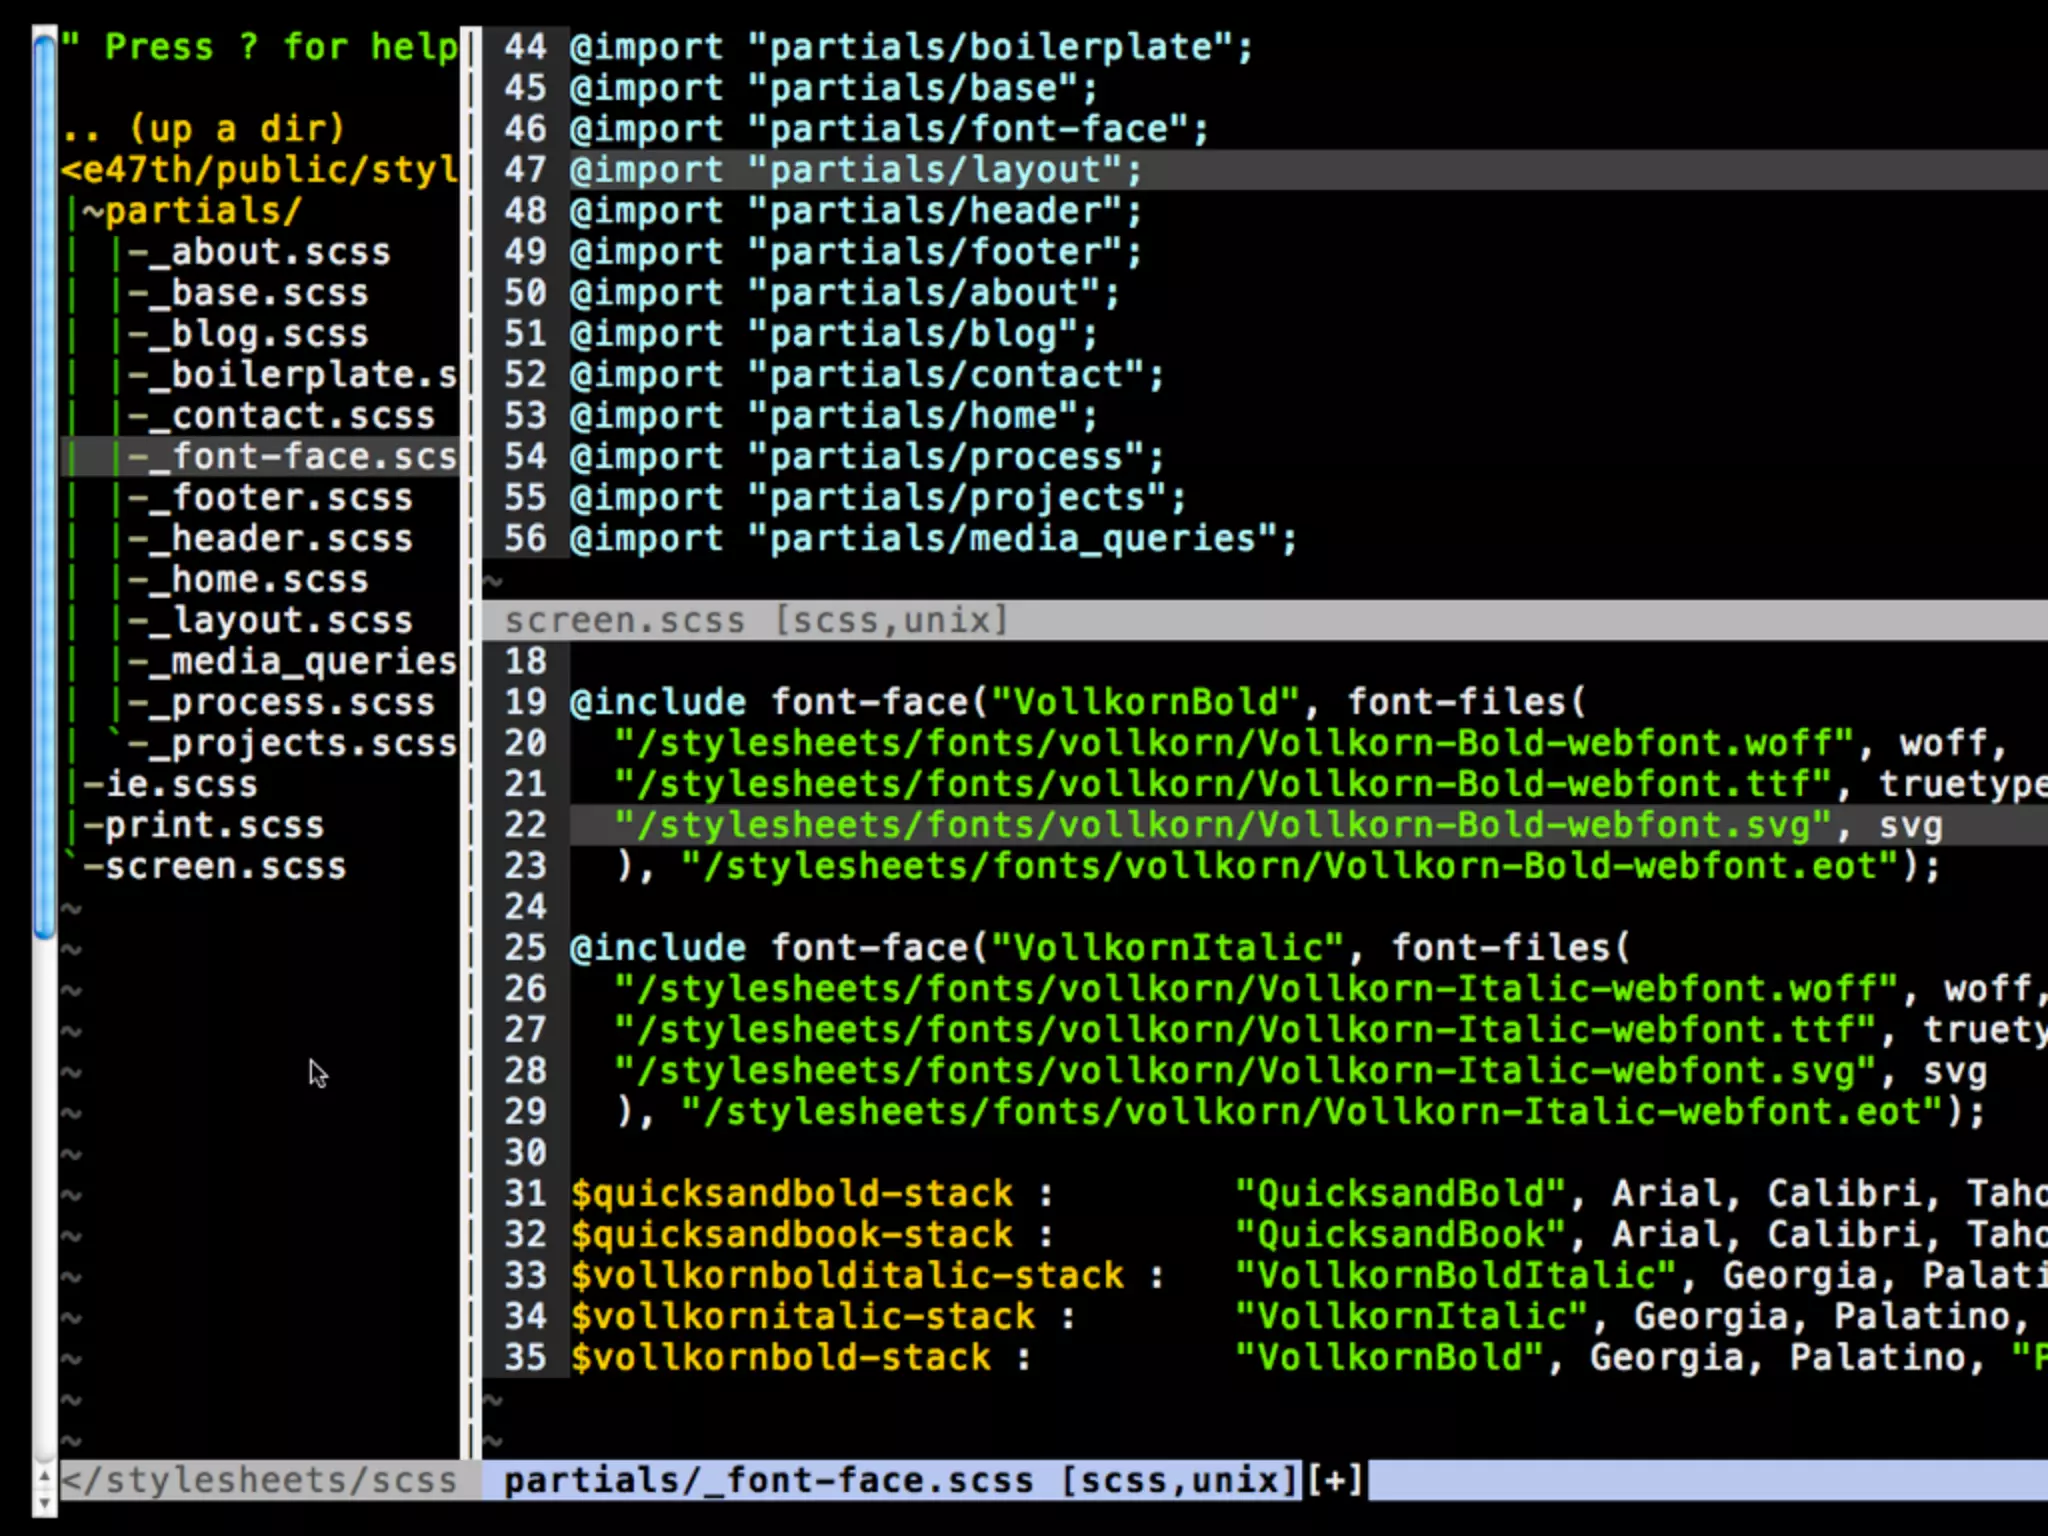Screen dimensions: 2048x1536
Task: Collapse the ~partials/ directory node
Action: [192, 211]
